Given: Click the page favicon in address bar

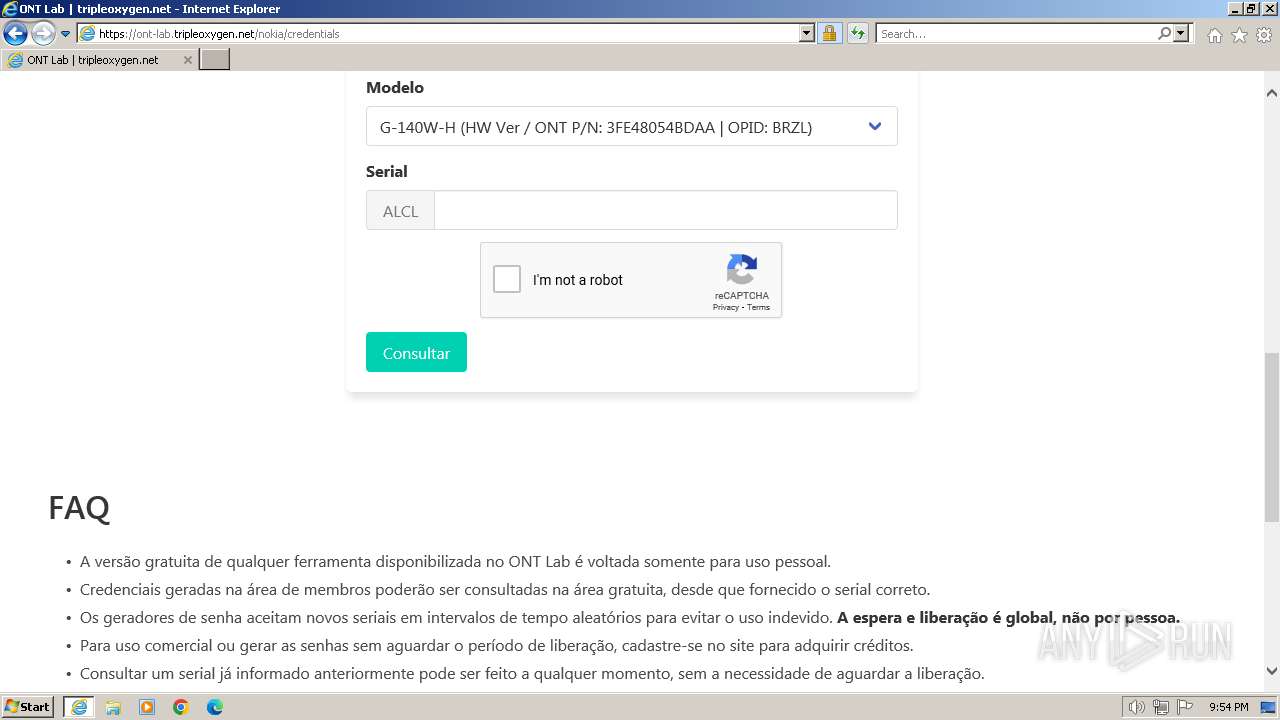Looking at the screenshot, I should [x=88, y=33].
